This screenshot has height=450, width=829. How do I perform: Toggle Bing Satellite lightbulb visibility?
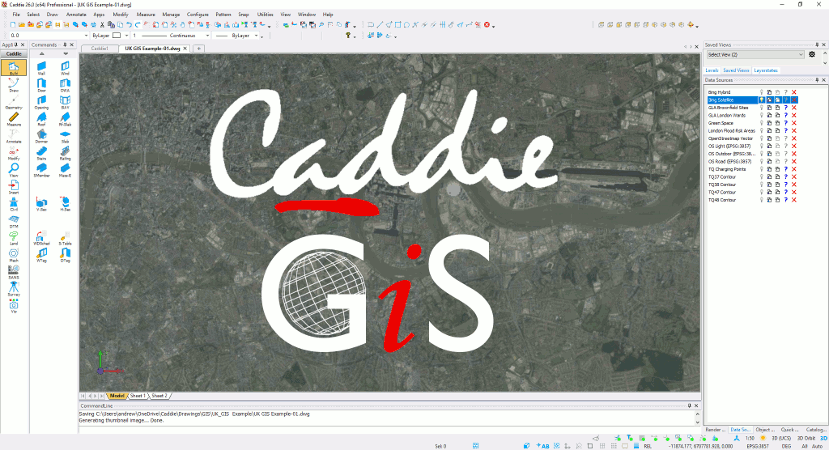(761, 100)
